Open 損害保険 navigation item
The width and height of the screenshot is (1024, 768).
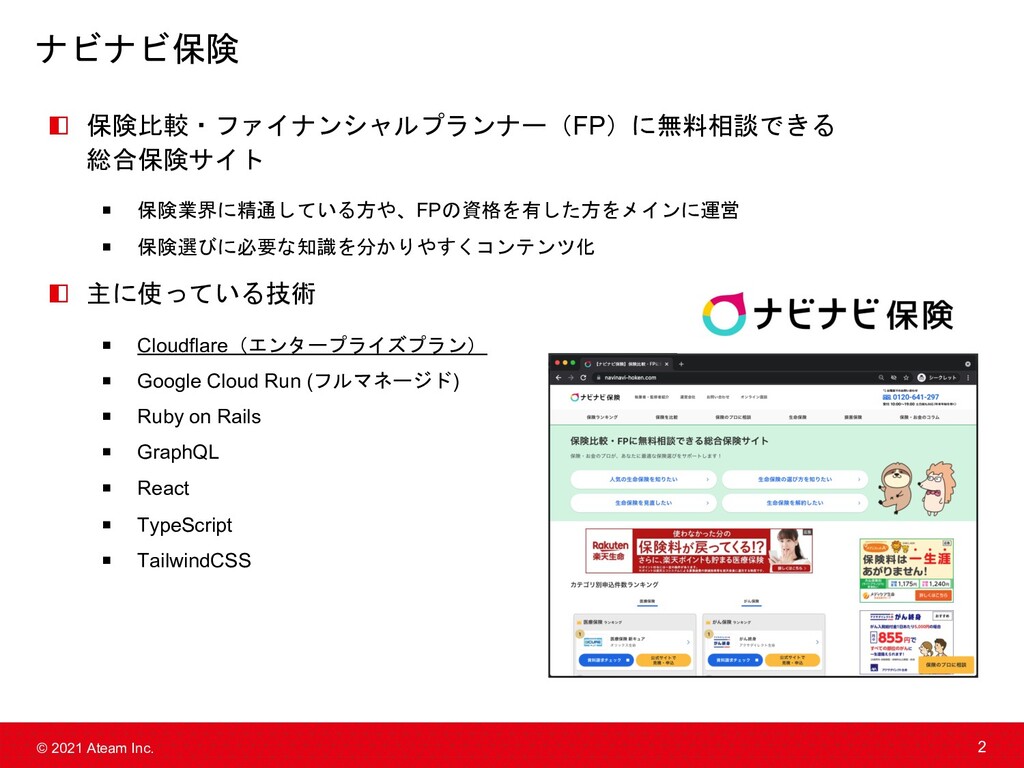853,417
